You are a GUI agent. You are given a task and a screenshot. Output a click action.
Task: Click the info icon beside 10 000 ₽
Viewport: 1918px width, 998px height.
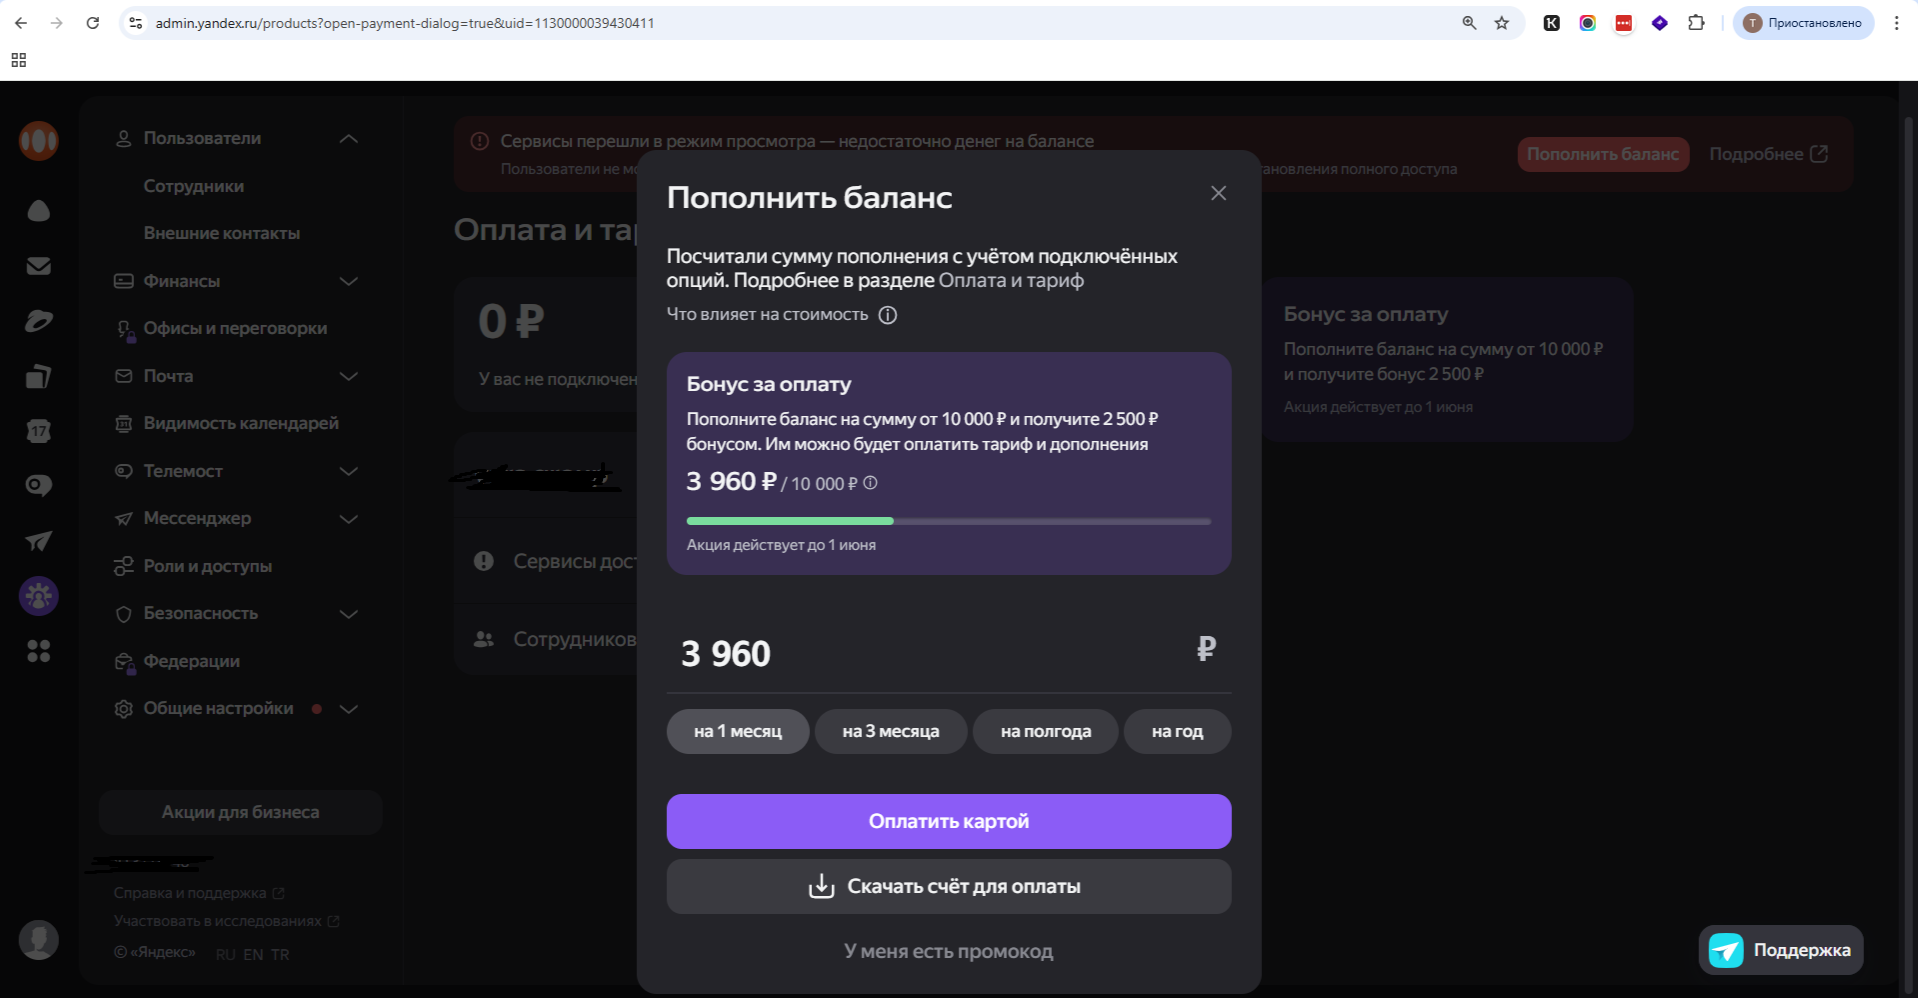pyautogui.click(x=870, y=483)
